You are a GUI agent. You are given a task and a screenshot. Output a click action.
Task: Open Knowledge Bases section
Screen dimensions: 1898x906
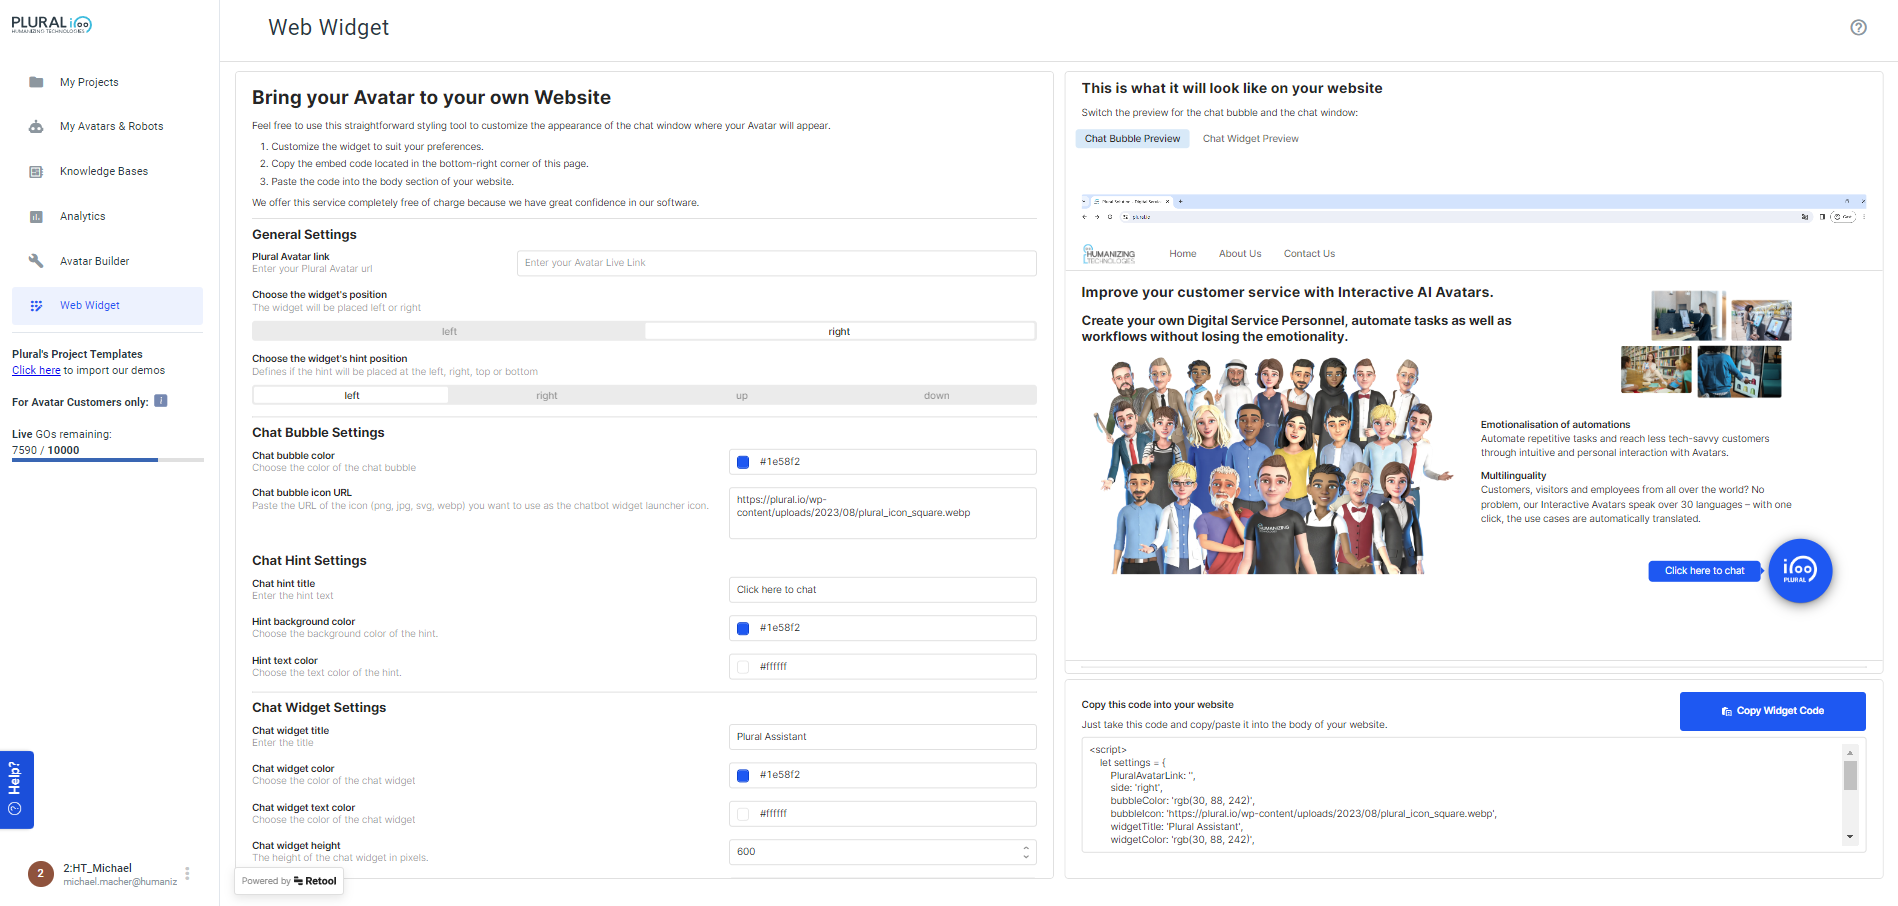pyautogui.click(x=104, y=172)
